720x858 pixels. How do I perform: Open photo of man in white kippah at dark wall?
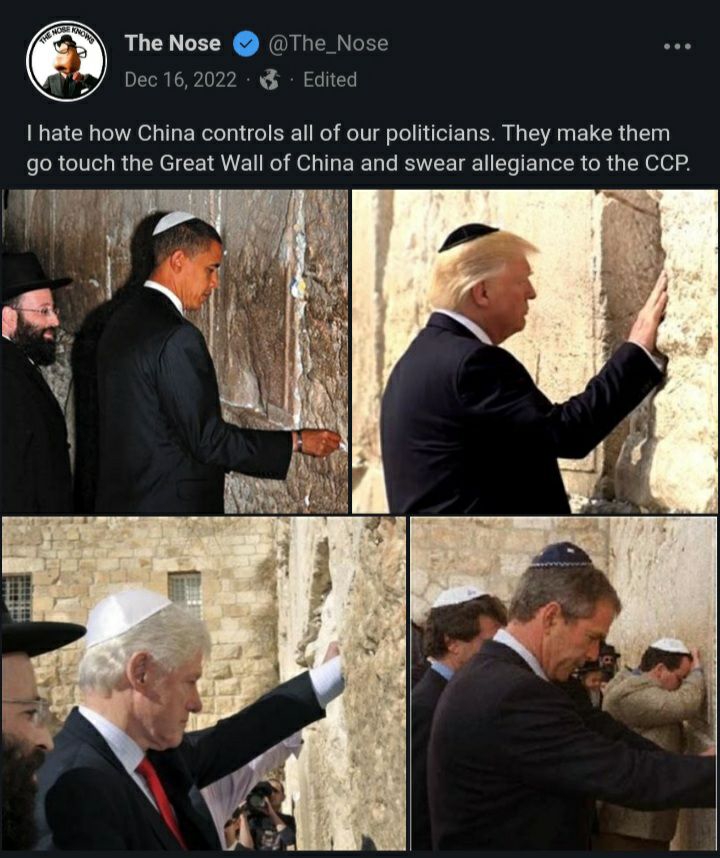pyautogui.click(x=175, y=351)
